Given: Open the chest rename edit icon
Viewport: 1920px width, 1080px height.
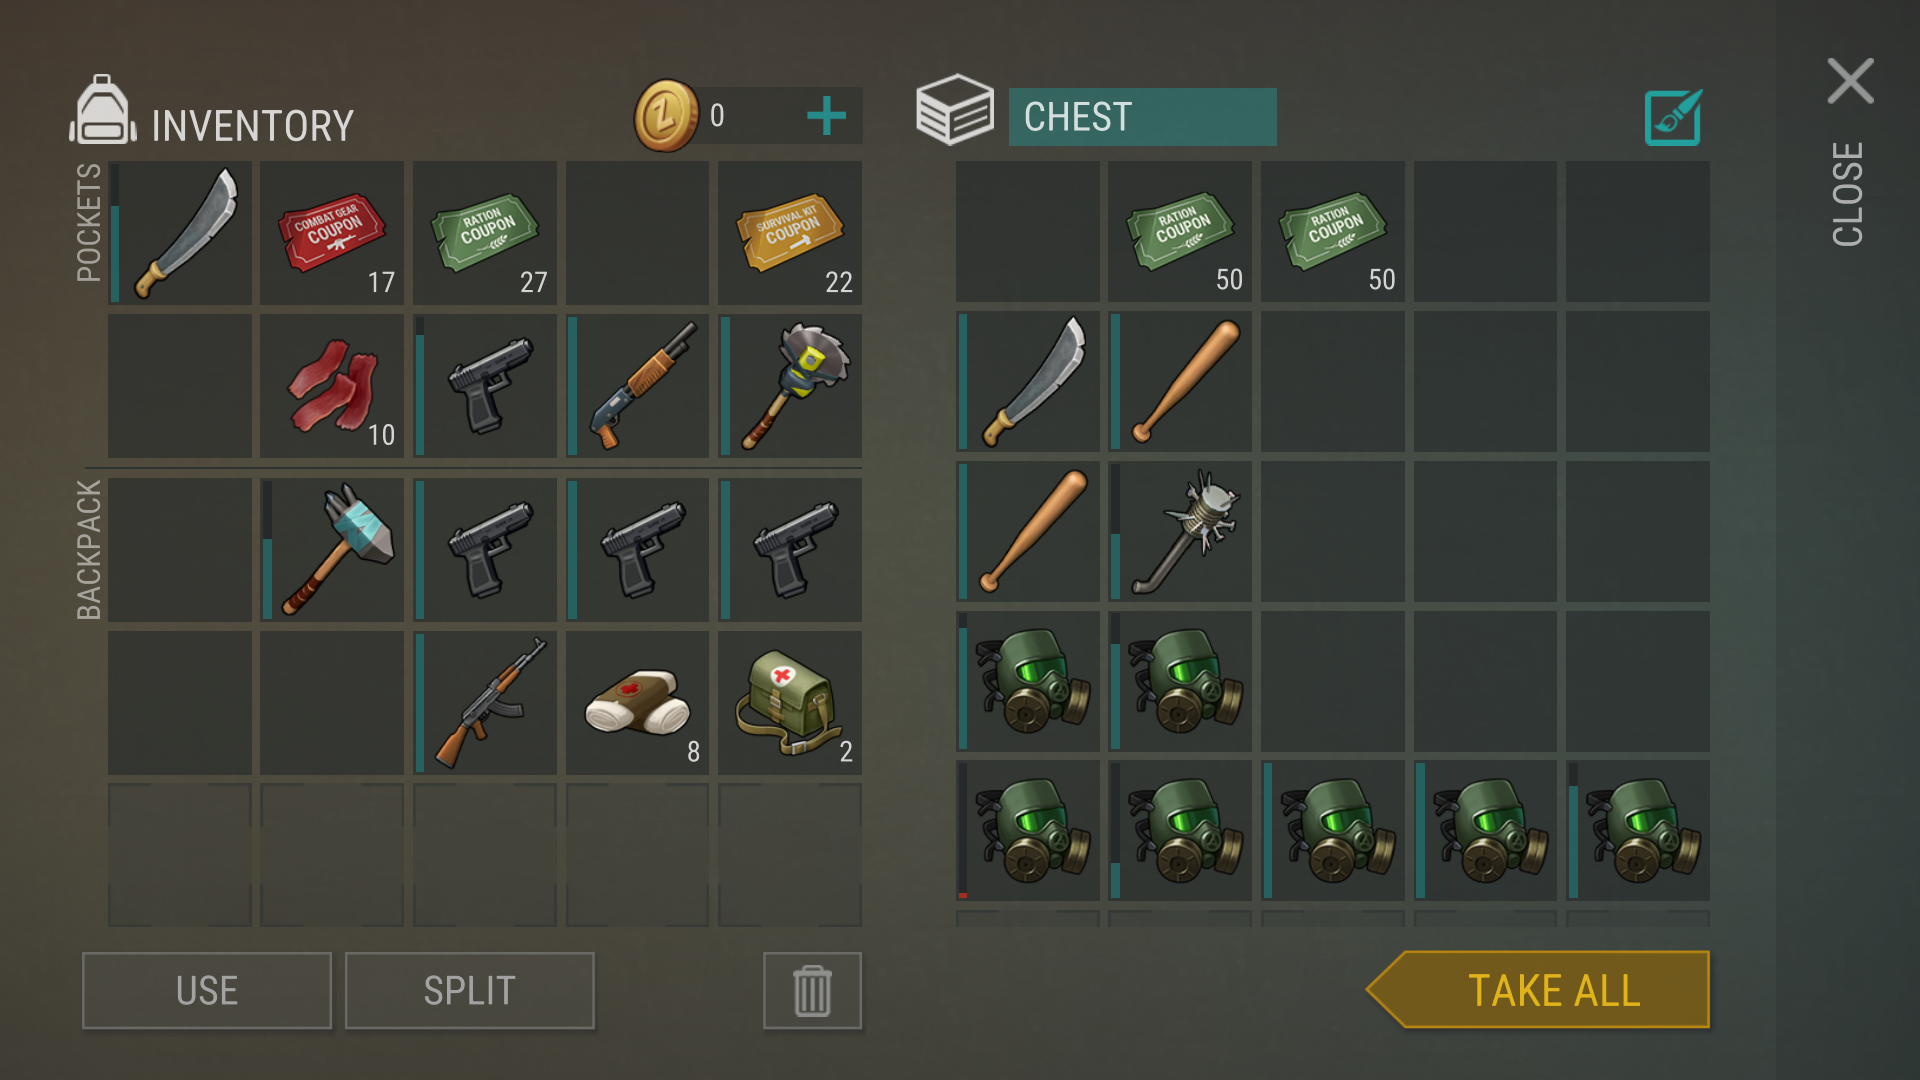Looking at the screenshot, I should tap(1673, 118).
